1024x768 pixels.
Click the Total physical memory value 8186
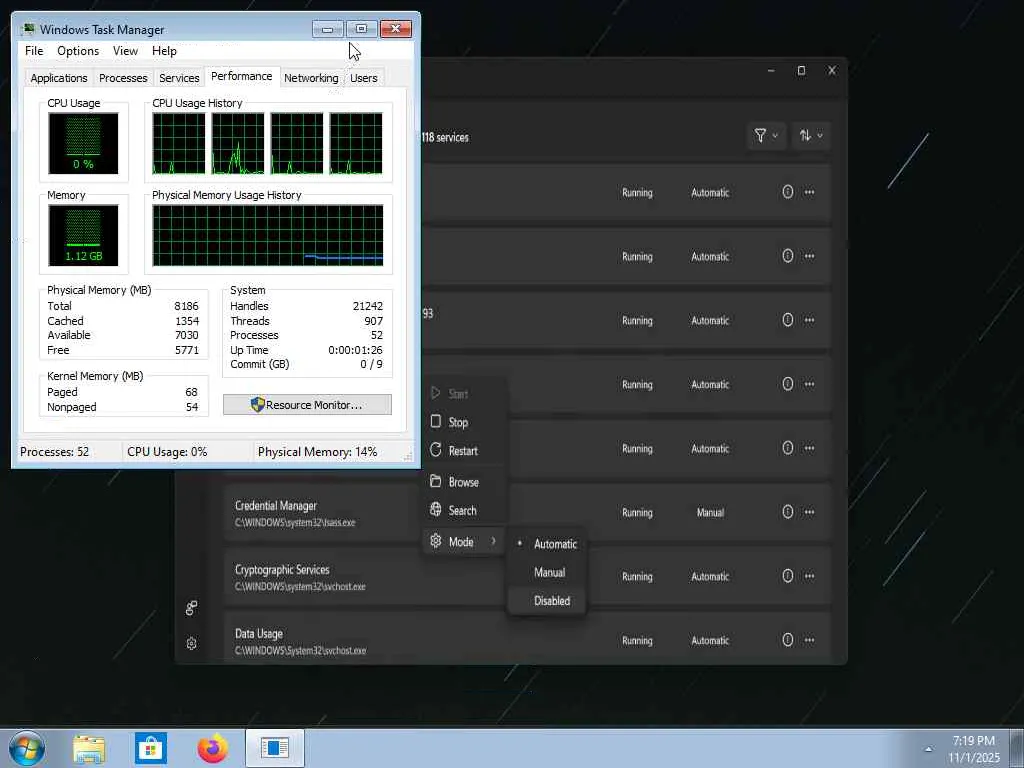[x=186, y=306]
